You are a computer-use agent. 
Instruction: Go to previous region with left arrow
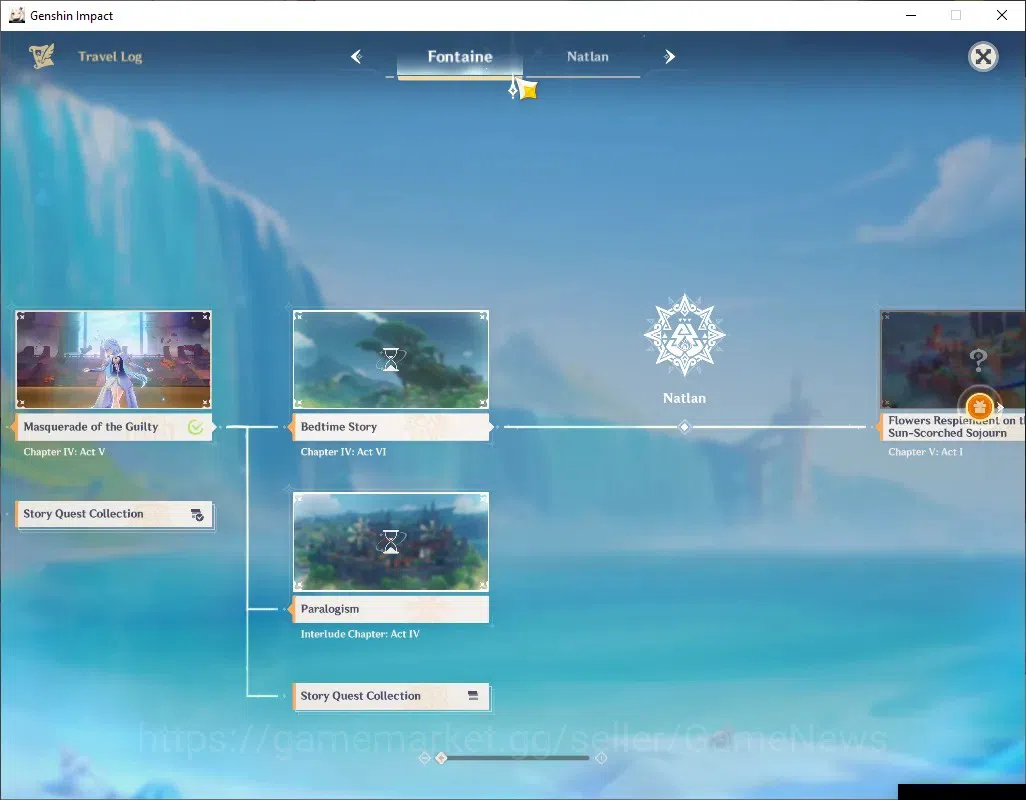click(357, 57)
